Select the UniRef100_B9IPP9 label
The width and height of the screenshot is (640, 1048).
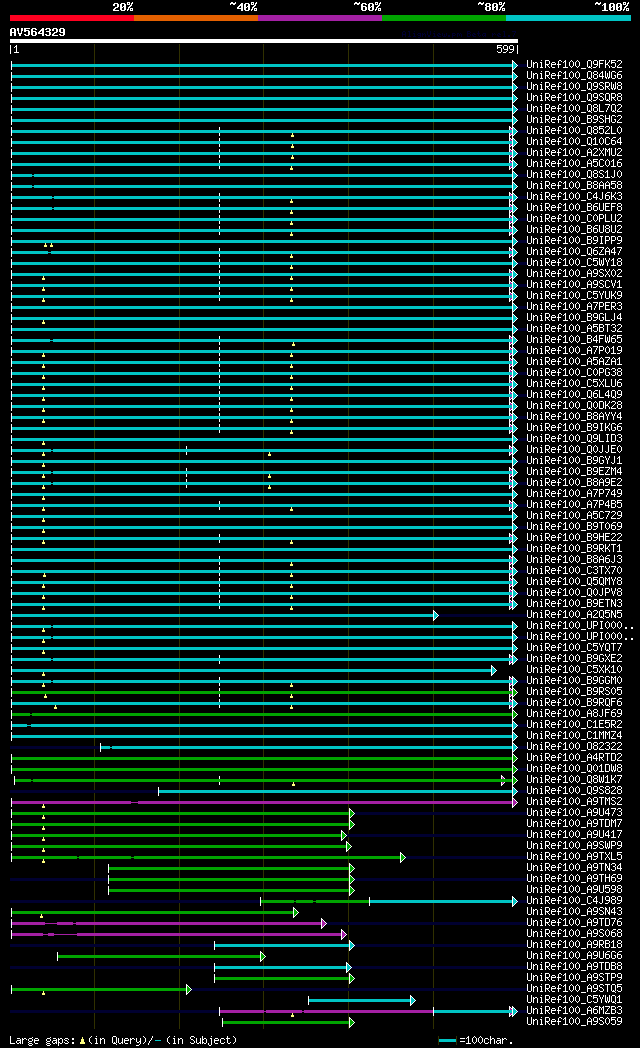pyautogui.click(x=574, y=241)
